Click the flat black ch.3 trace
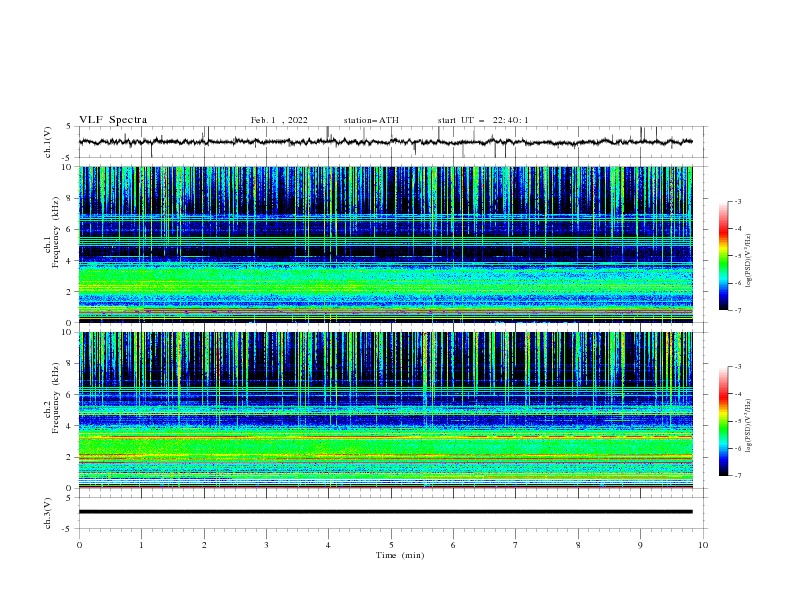This screenshot has height=612, width=792. point(385,512)
